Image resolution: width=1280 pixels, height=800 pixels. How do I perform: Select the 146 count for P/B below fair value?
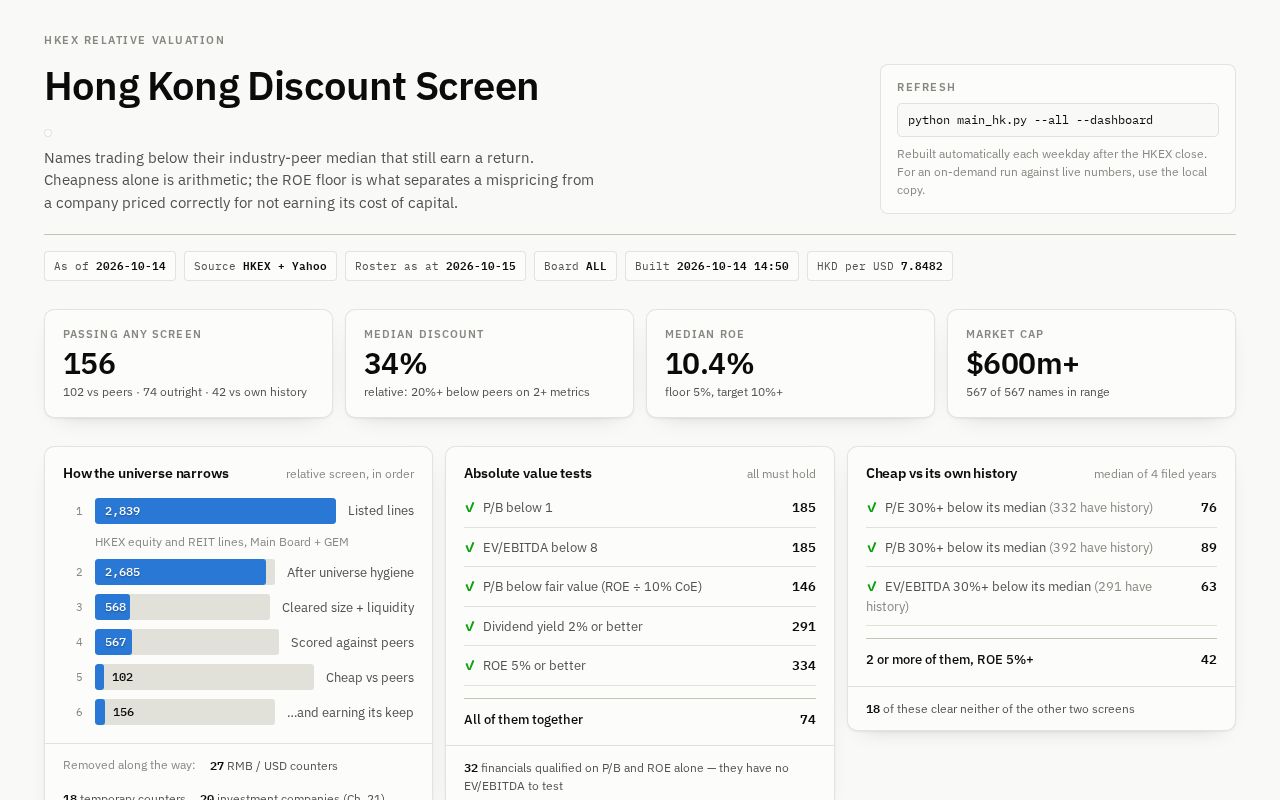(x=804, y=587)
